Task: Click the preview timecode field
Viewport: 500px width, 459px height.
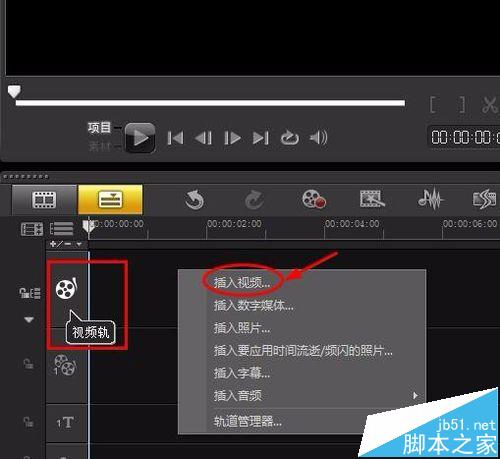Action: point(464,137)
